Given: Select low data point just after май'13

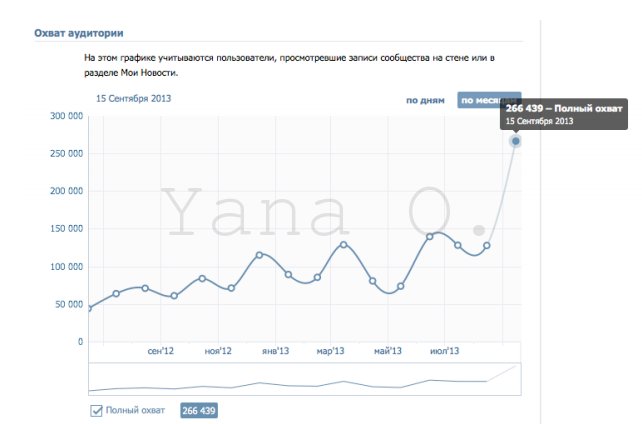Looking at the screenshot, I should point(401,286).
